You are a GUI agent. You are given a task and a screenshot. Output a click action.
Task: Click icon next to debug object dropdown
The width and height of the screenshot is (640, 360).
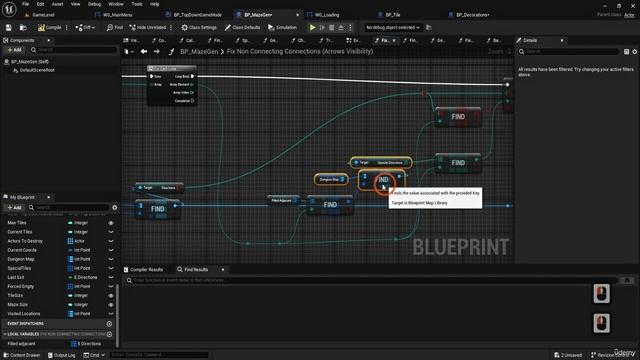click(x=429, y=27)
